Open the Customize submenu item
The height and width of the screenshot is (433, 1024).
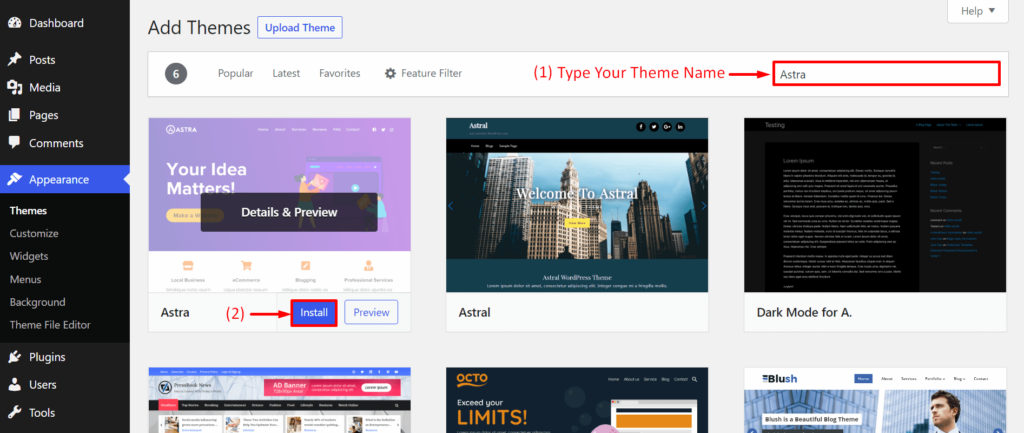coord(34,233)
